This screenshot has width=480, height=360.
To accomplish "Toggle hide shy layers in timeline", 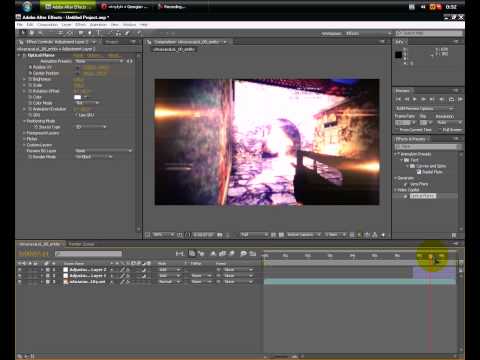I will pos(213,254).
